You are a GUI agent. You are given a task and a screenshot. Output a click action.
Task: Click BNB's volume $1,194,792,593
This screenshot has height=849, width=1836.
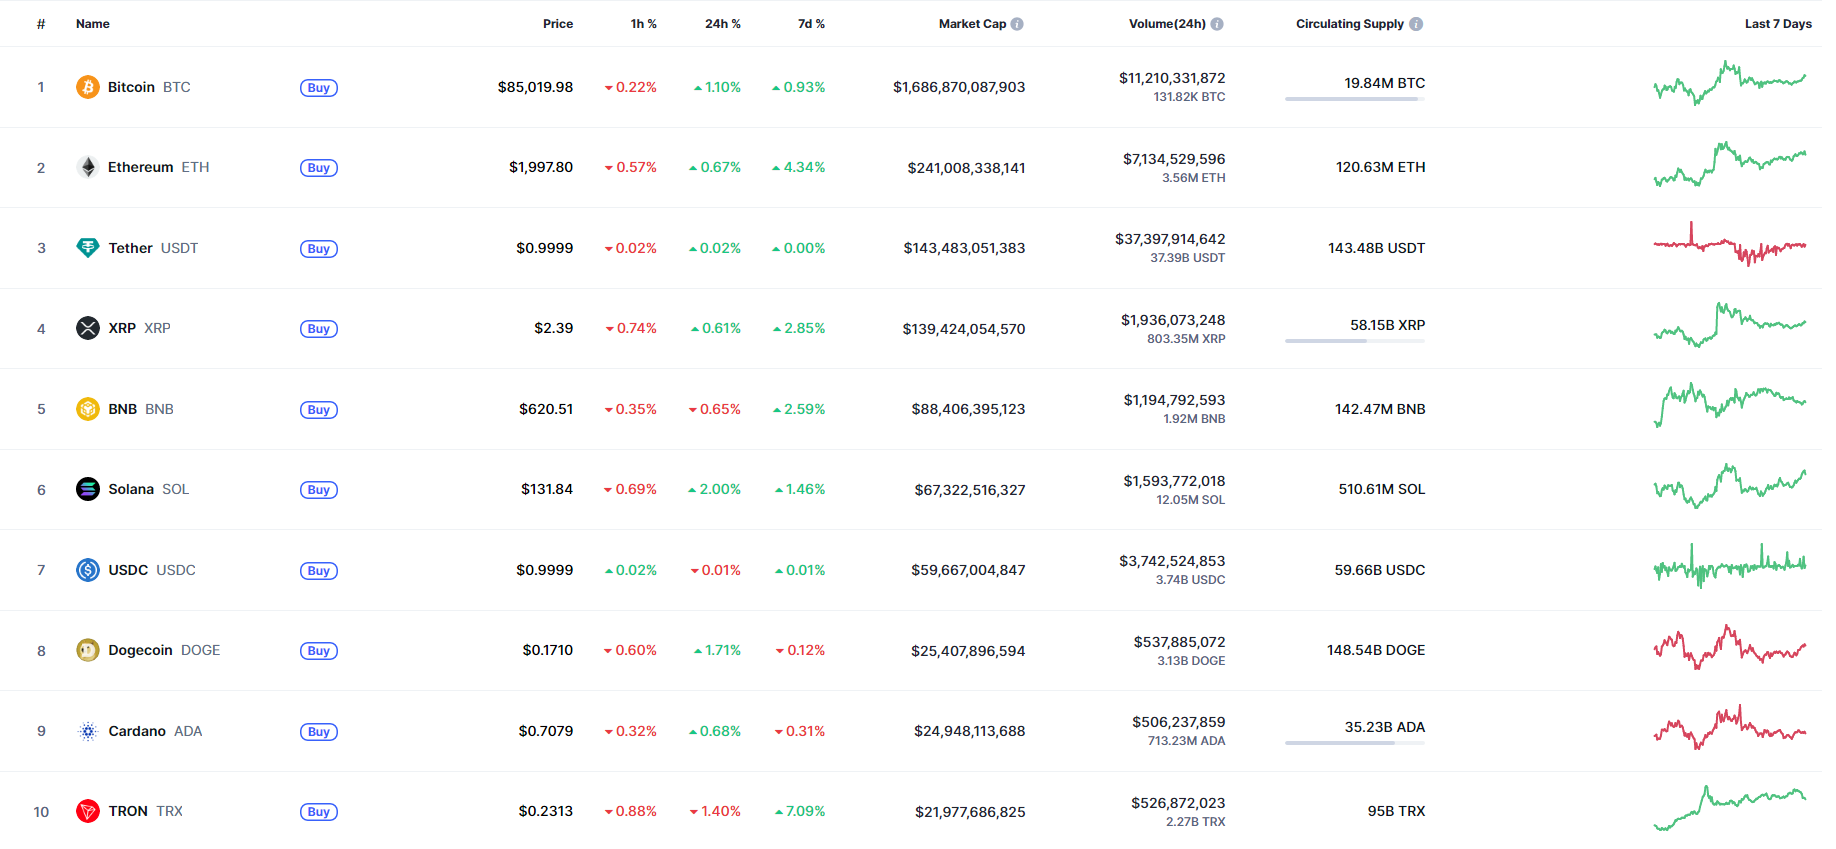[x=1174, y=400]
